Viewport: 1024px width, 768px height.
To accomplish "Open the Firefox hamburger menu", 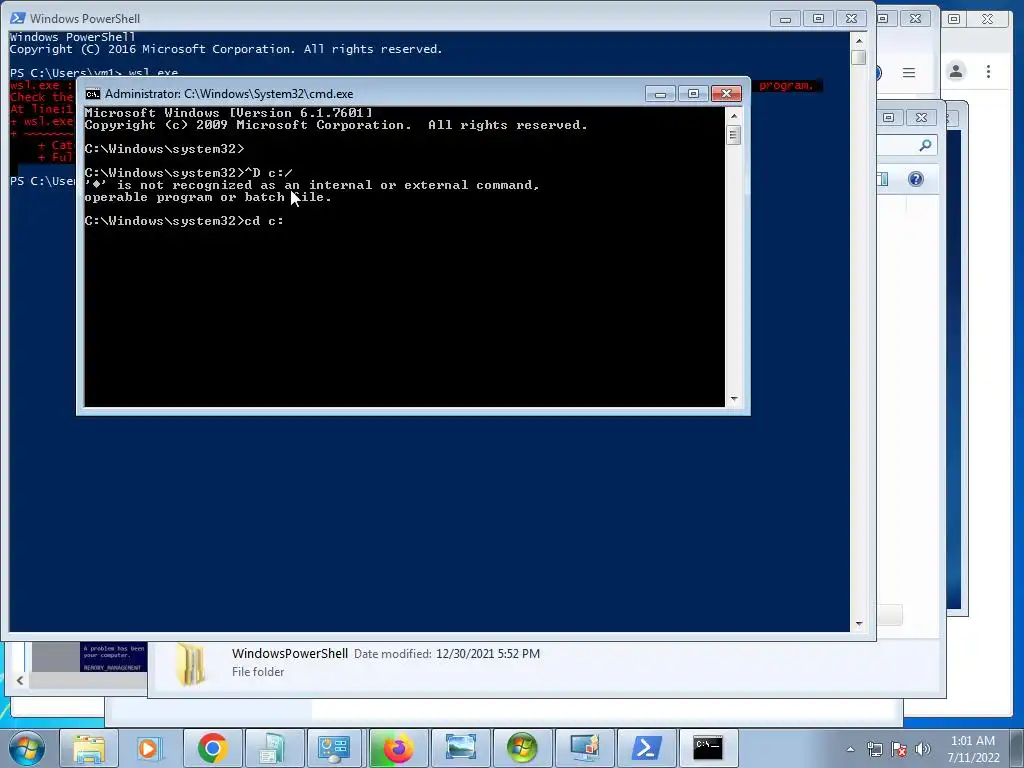I will (x=909, y=72).
